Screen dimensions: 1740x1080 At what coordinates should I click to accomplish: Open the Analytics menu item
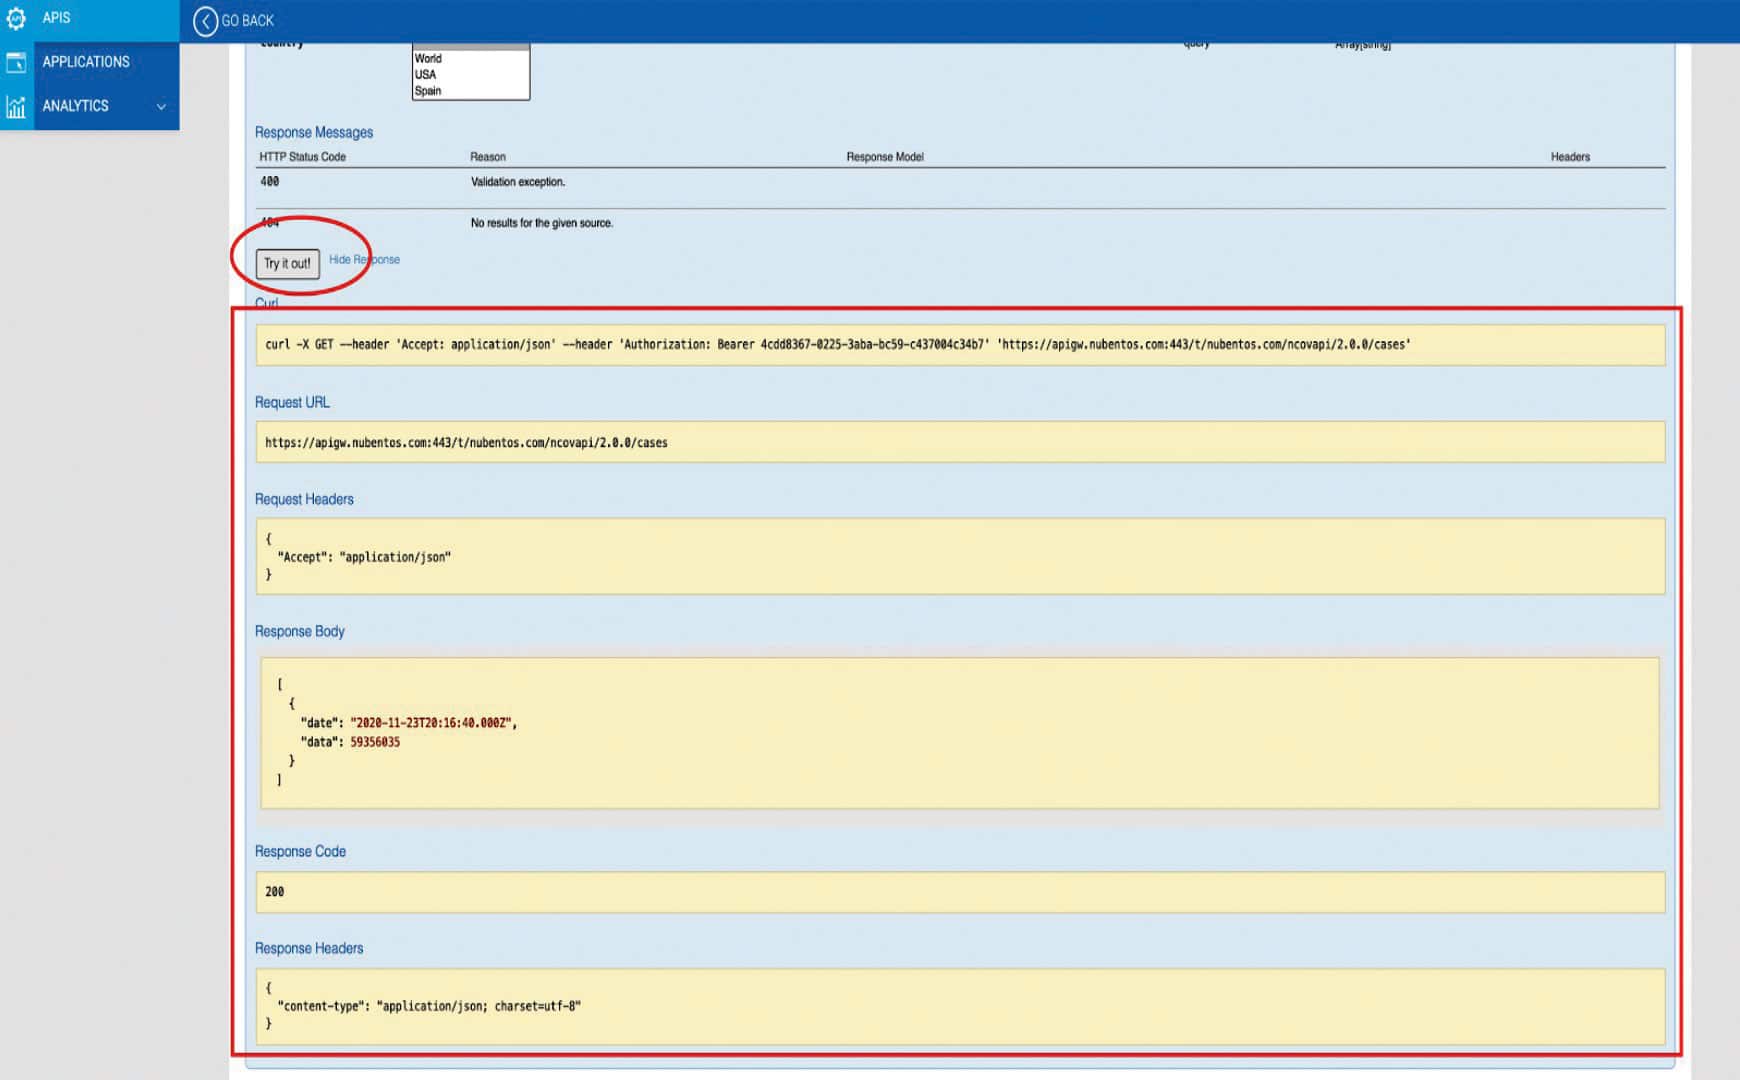[75, 106]
